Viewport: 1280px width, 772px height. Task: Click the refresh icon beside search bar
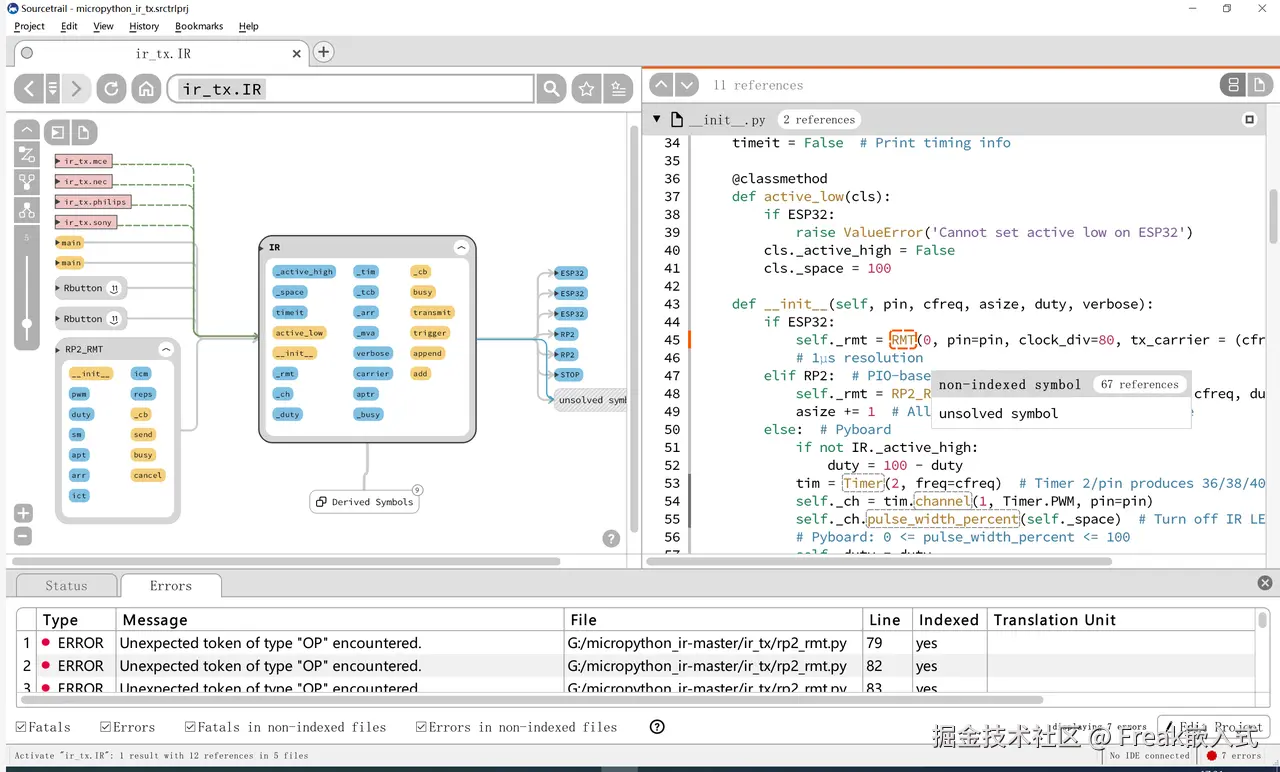click(111, 89)
